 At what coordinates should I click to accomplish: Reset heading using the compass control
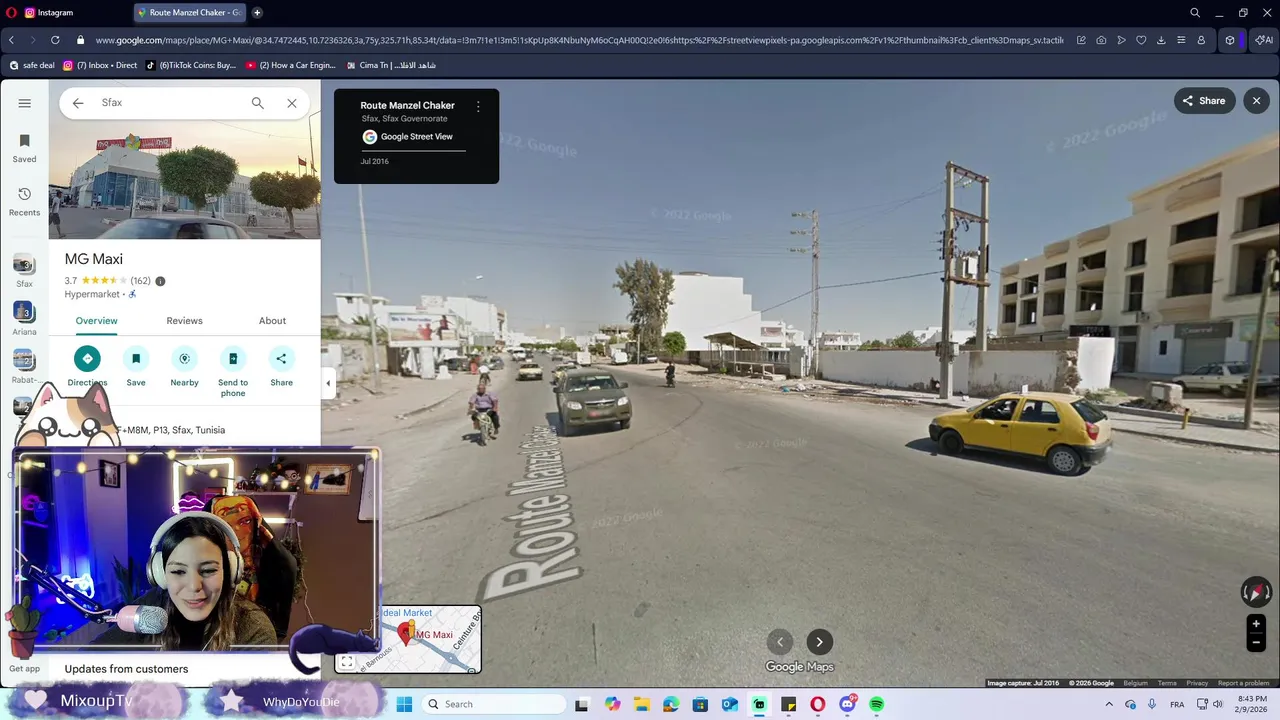click(1256, 592)
